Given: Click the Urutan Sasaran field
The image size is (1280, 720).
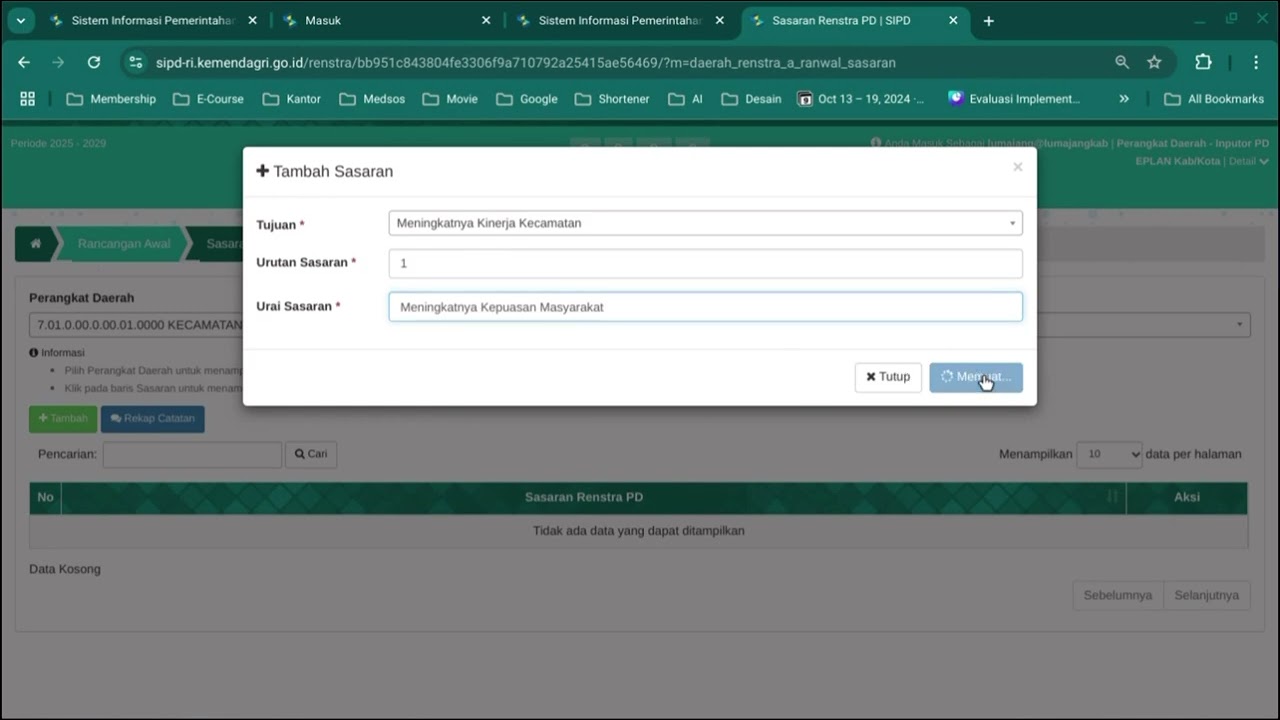Looking at the screenshot, I should click(x=705, y=263).
